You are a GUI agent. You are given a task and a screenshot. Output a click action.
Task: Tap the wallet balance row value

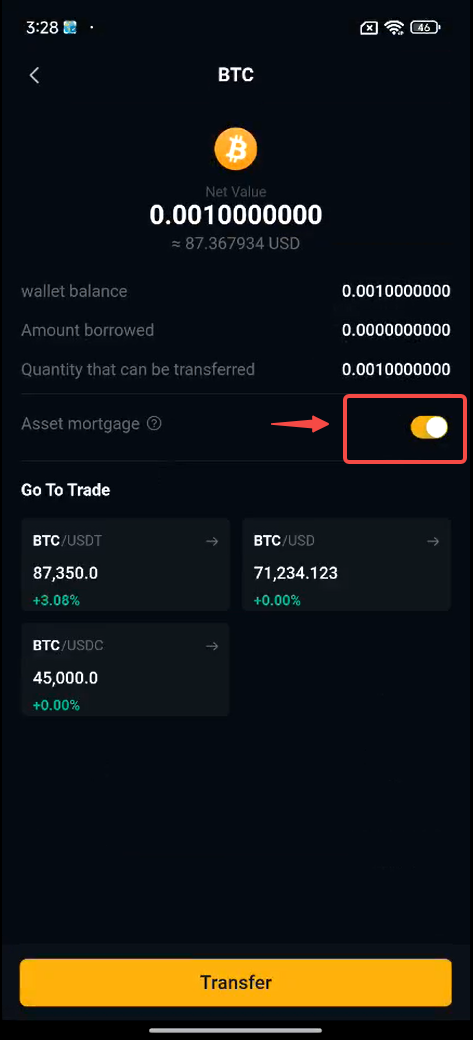[396, 291]
